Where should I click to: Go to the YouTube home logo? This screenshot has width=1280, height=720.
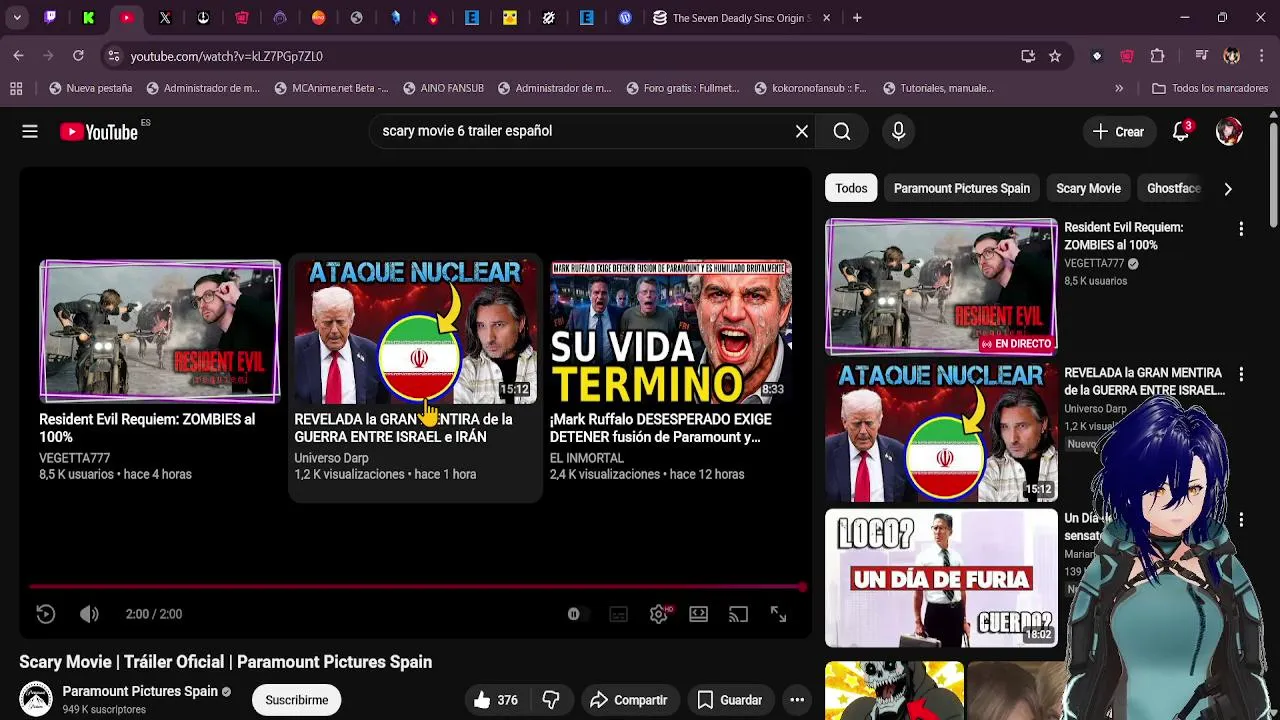coord(98,131)
